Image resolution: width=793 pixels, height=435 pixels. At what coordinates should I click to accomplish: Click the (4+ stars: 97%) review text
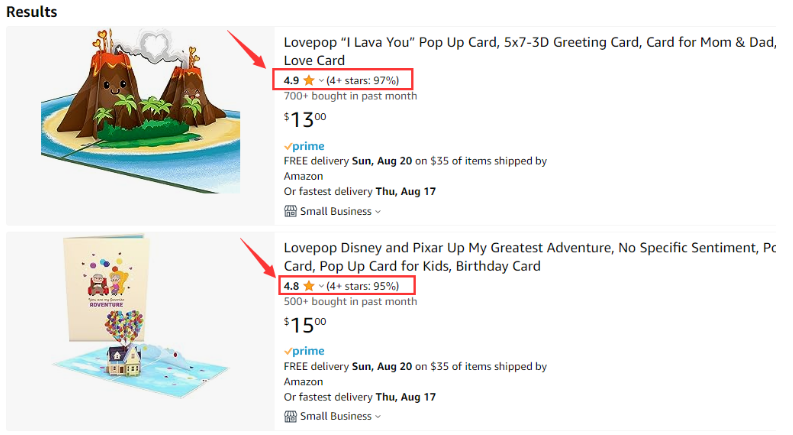tap(363, 80)
